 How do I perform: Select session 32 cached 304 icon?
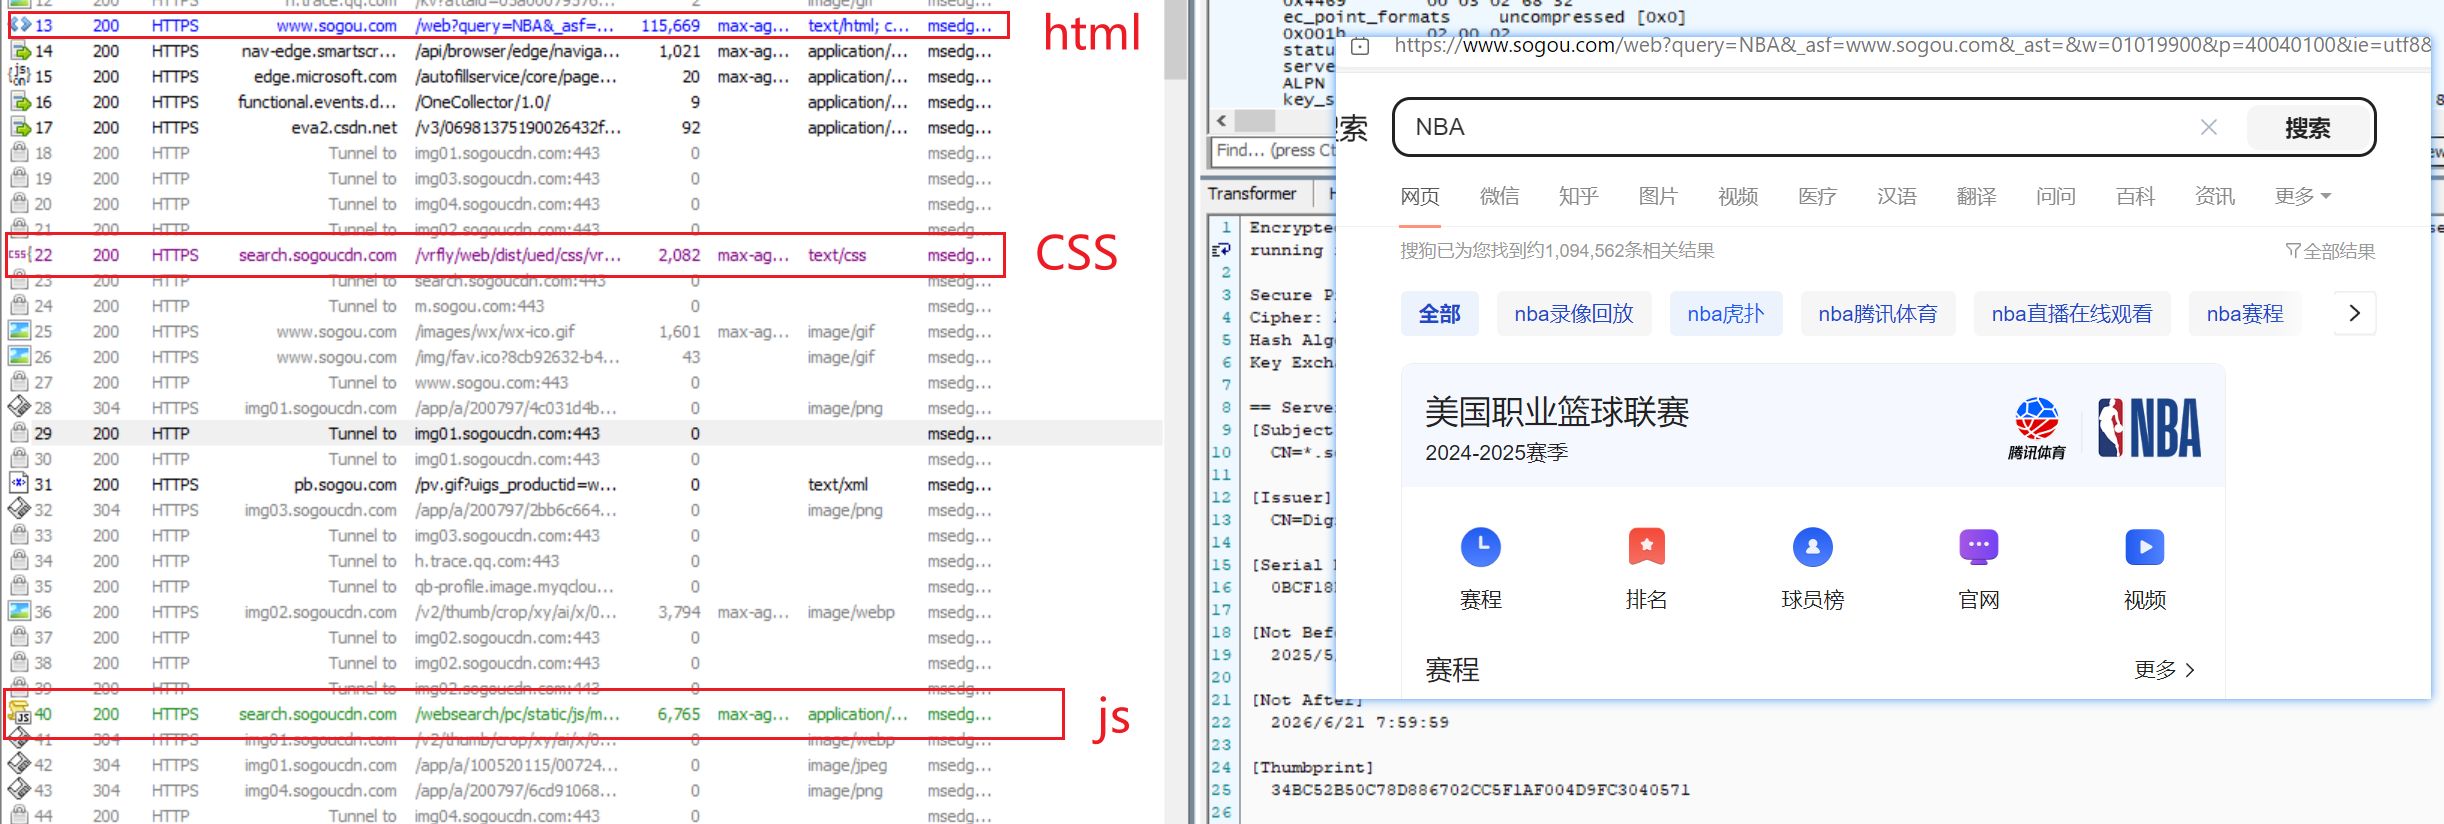20,510
